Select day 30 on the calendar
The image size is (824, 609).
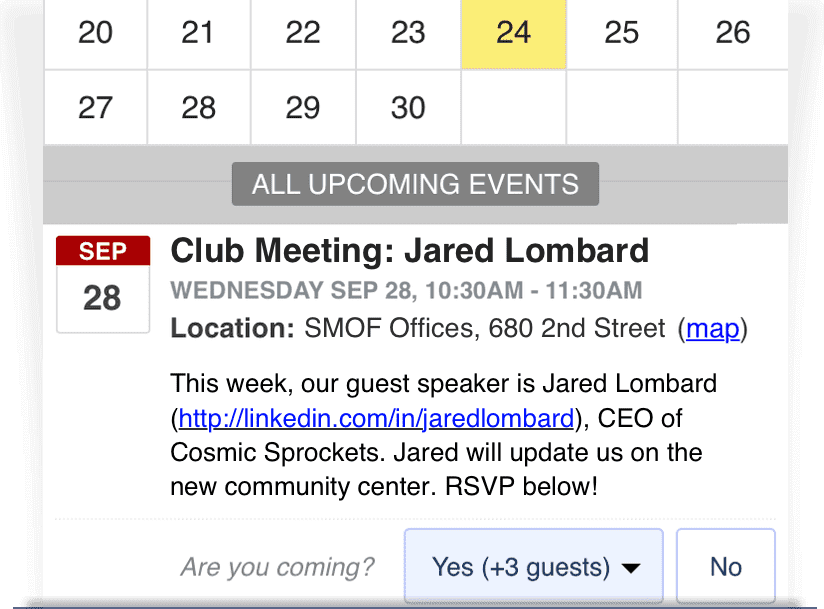[x=408, y=107]
